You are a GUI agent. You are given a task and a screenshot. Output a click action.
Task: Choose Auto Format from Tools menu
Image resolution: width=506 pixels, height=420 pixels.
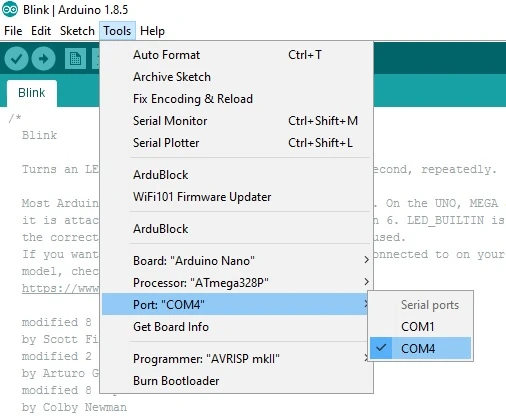point(237,55)
